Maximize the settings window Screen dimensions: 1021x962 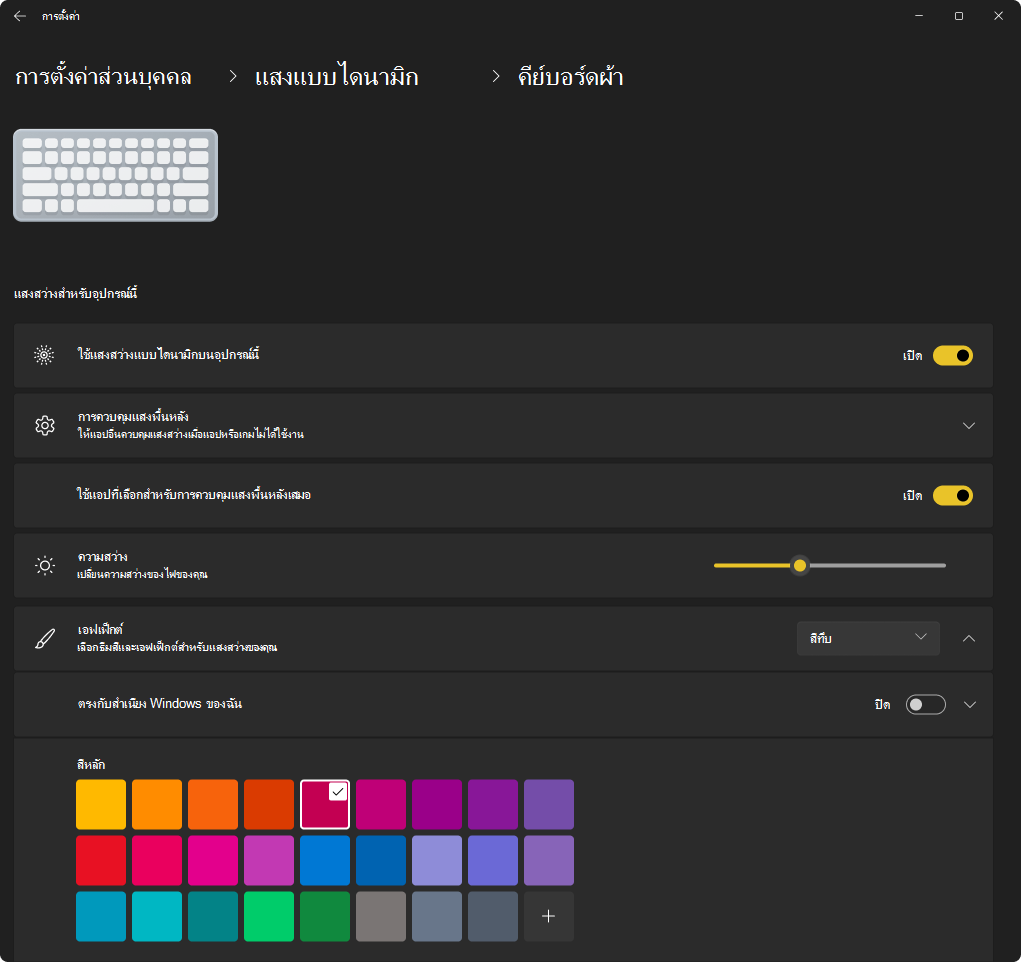958,16
